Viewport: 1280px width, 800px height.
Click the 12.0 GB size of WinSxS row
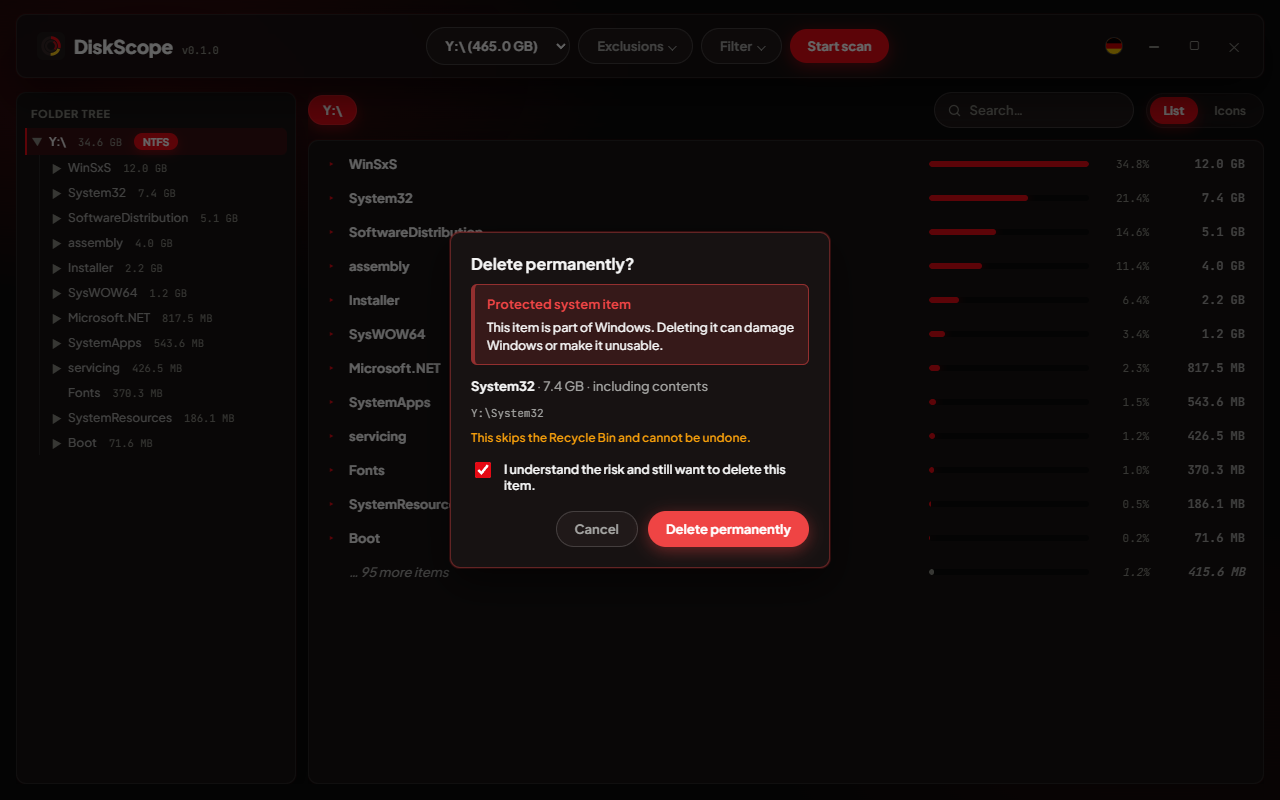(1219, 164)
